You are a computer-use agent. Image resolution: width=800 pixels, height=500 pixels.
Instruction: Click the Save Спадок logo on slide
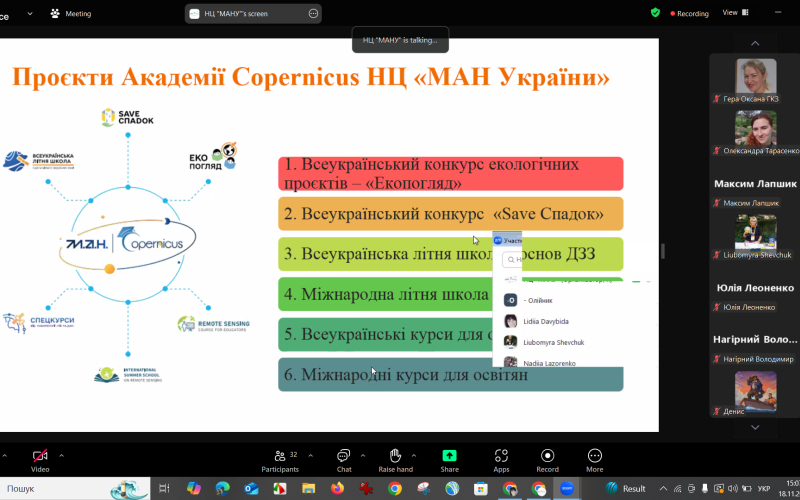[128, 117]
